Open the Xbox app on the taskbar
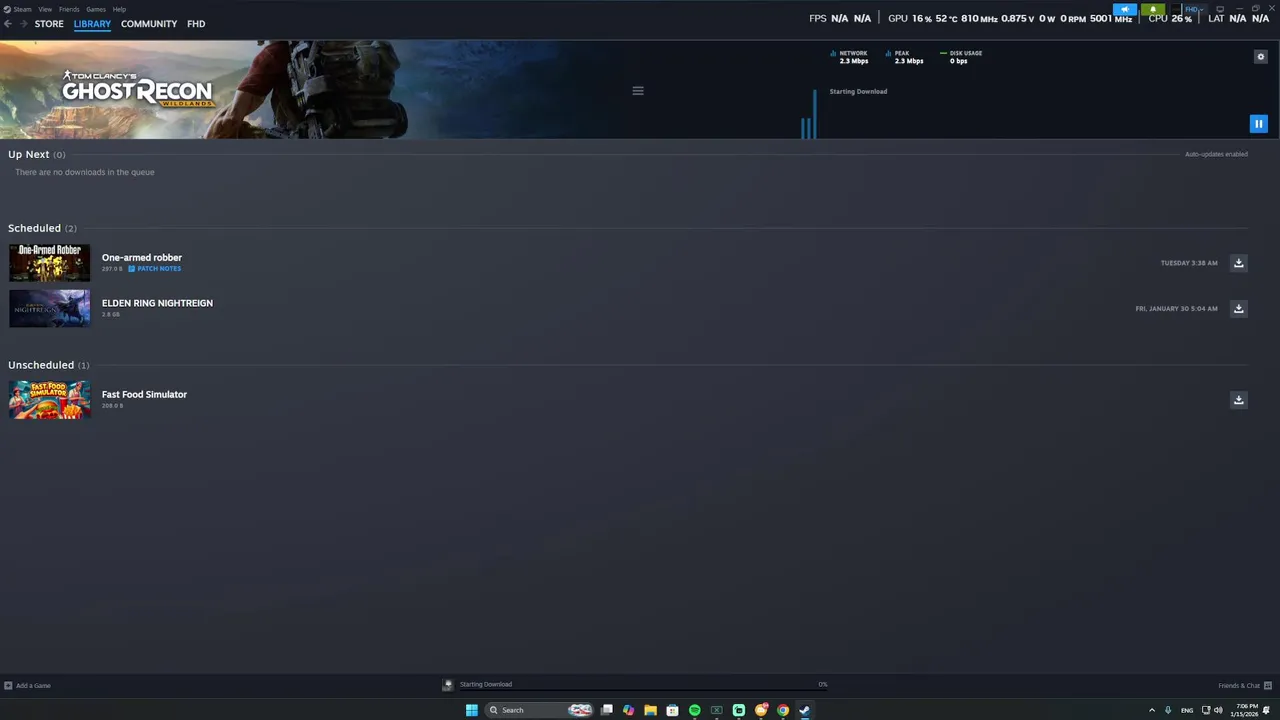This screenshot has width=1280, height=720. click(716, 710)
